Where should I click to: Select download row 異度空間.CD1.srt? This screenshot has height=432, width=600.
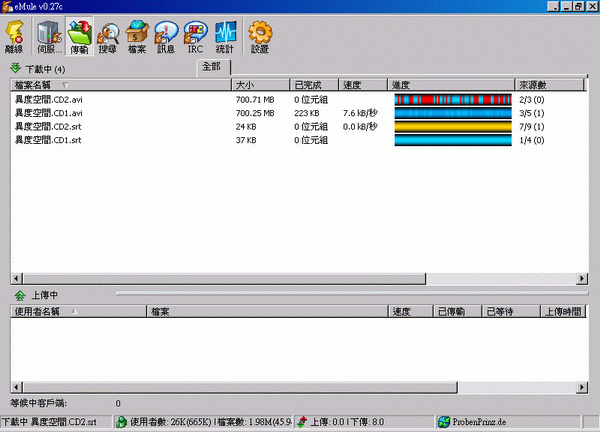point(300,140)
